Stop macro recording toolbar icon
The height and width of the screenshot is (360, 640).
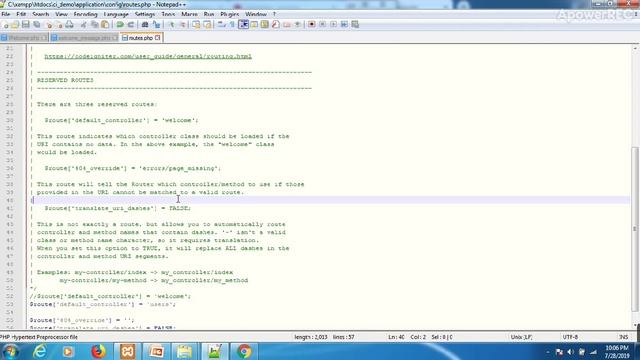pos(322,24)
